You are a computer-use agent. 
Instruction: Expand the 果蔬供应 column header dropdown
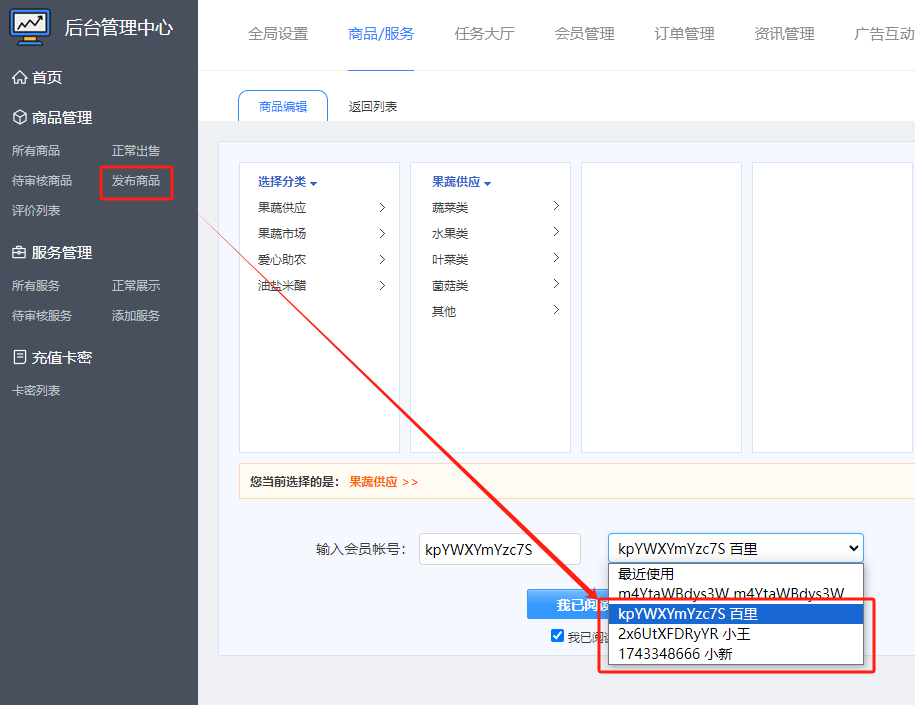[x=461, y=182]
